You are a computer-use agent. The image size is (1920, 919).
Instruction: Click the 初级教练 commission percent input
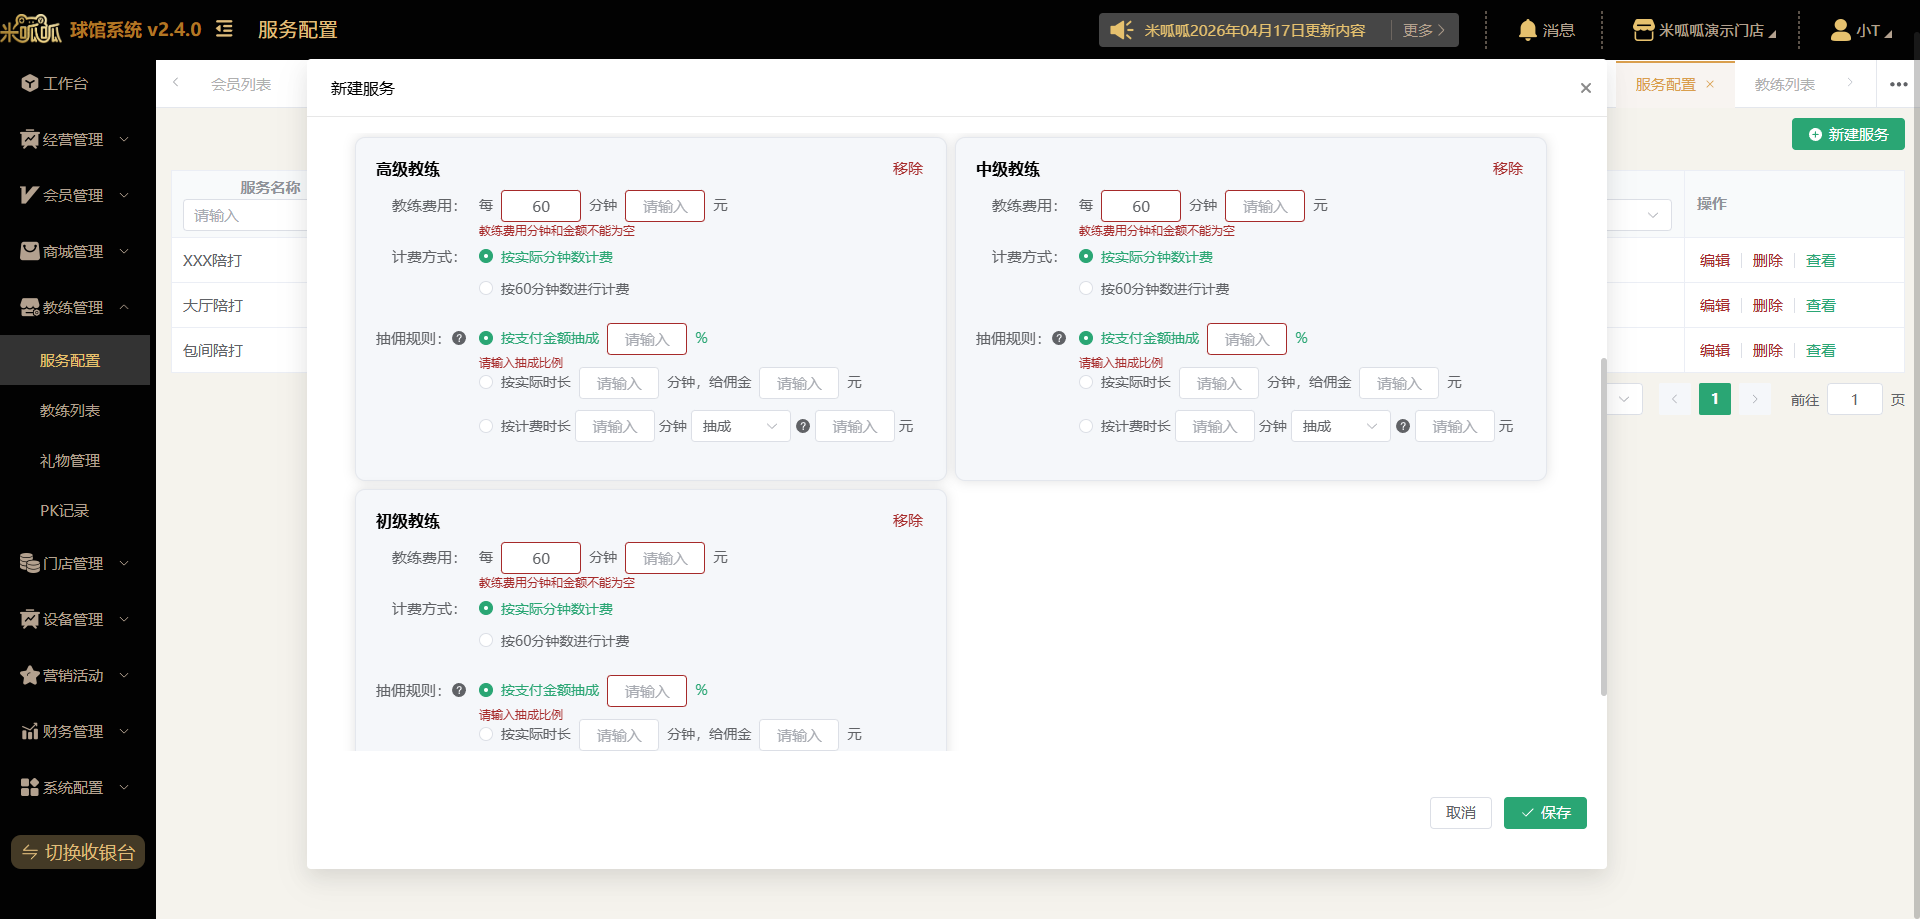(x=647, y=691)
